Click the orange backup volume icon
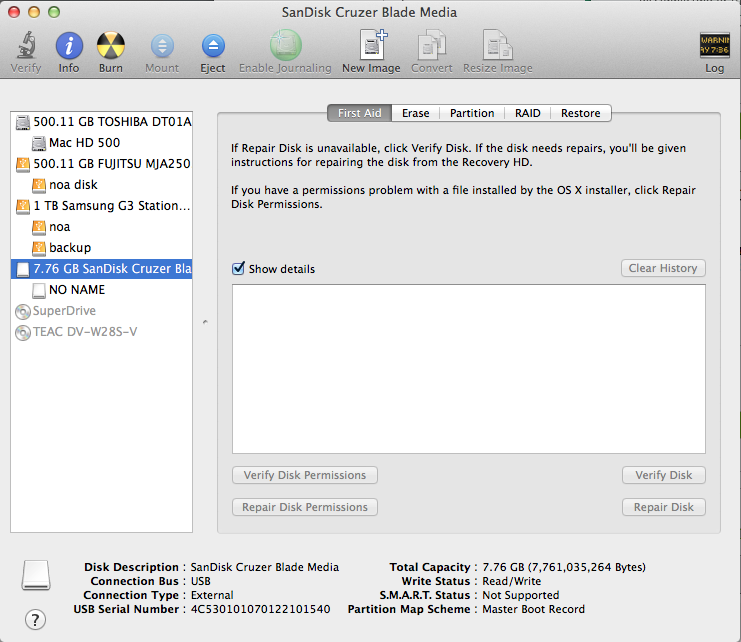741x642 pixels. [x=39, y=248]
